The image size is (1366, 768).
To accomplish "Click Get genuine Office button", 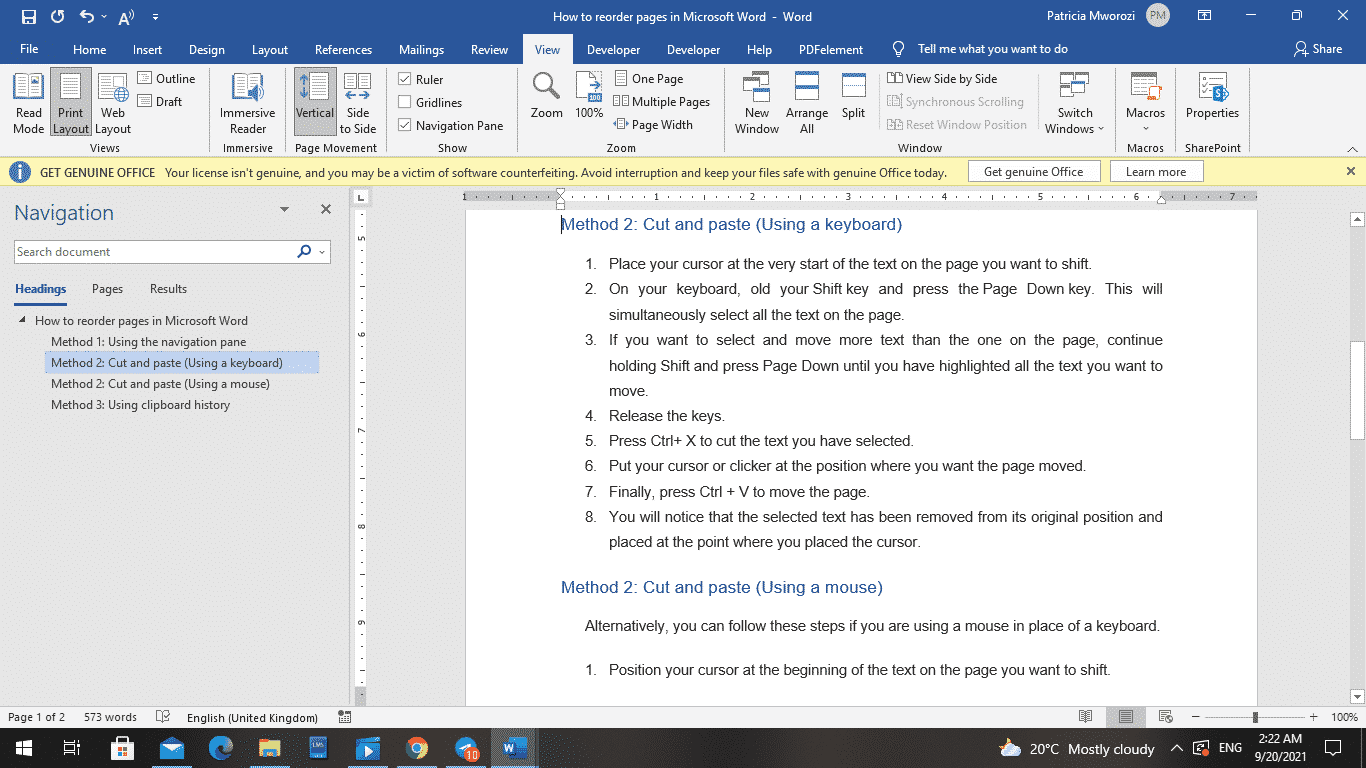I will pyautogui.click(x=1033, y=172).
